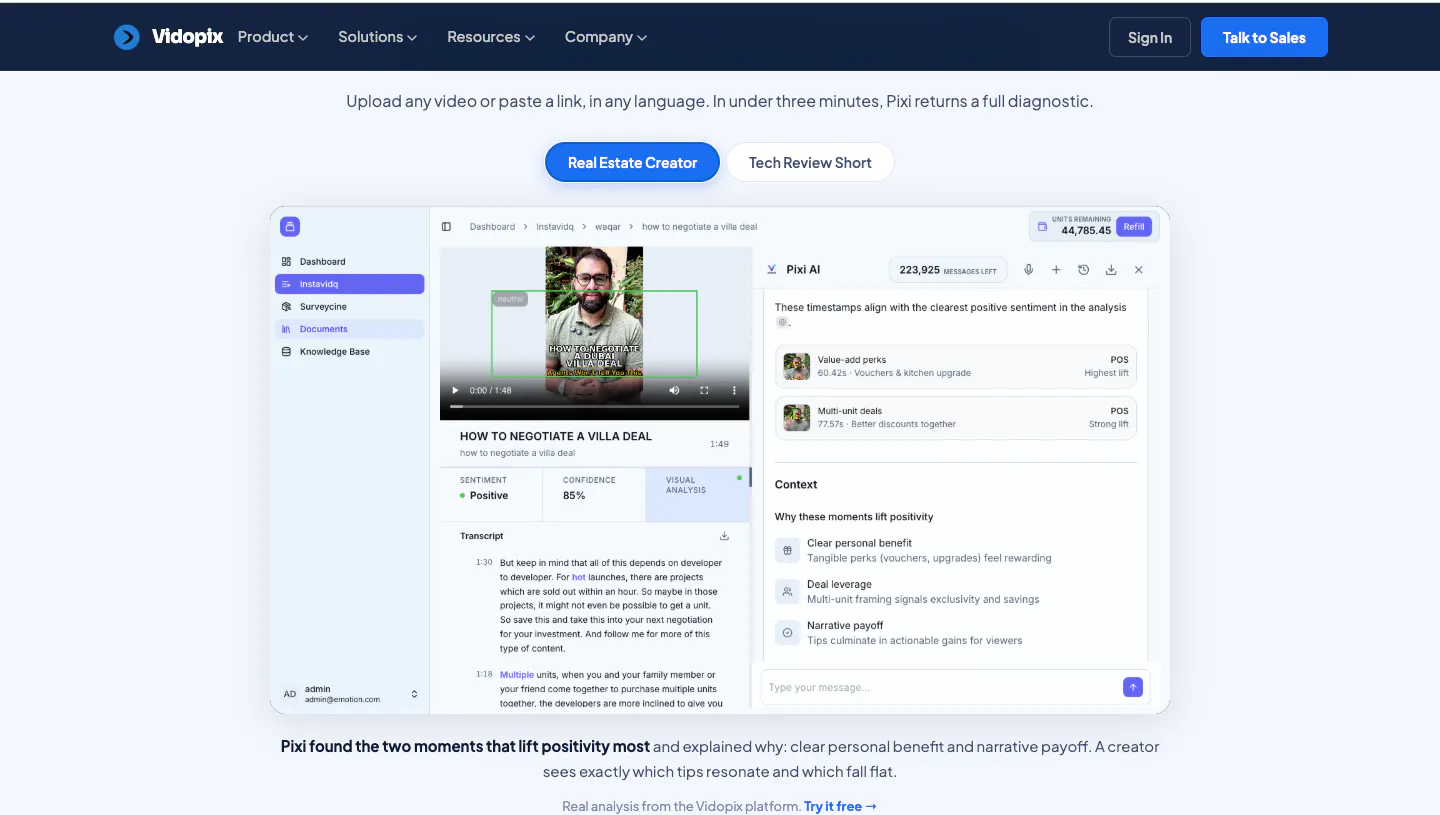Open Dashboard in the app sidebar

pos(350,261)
